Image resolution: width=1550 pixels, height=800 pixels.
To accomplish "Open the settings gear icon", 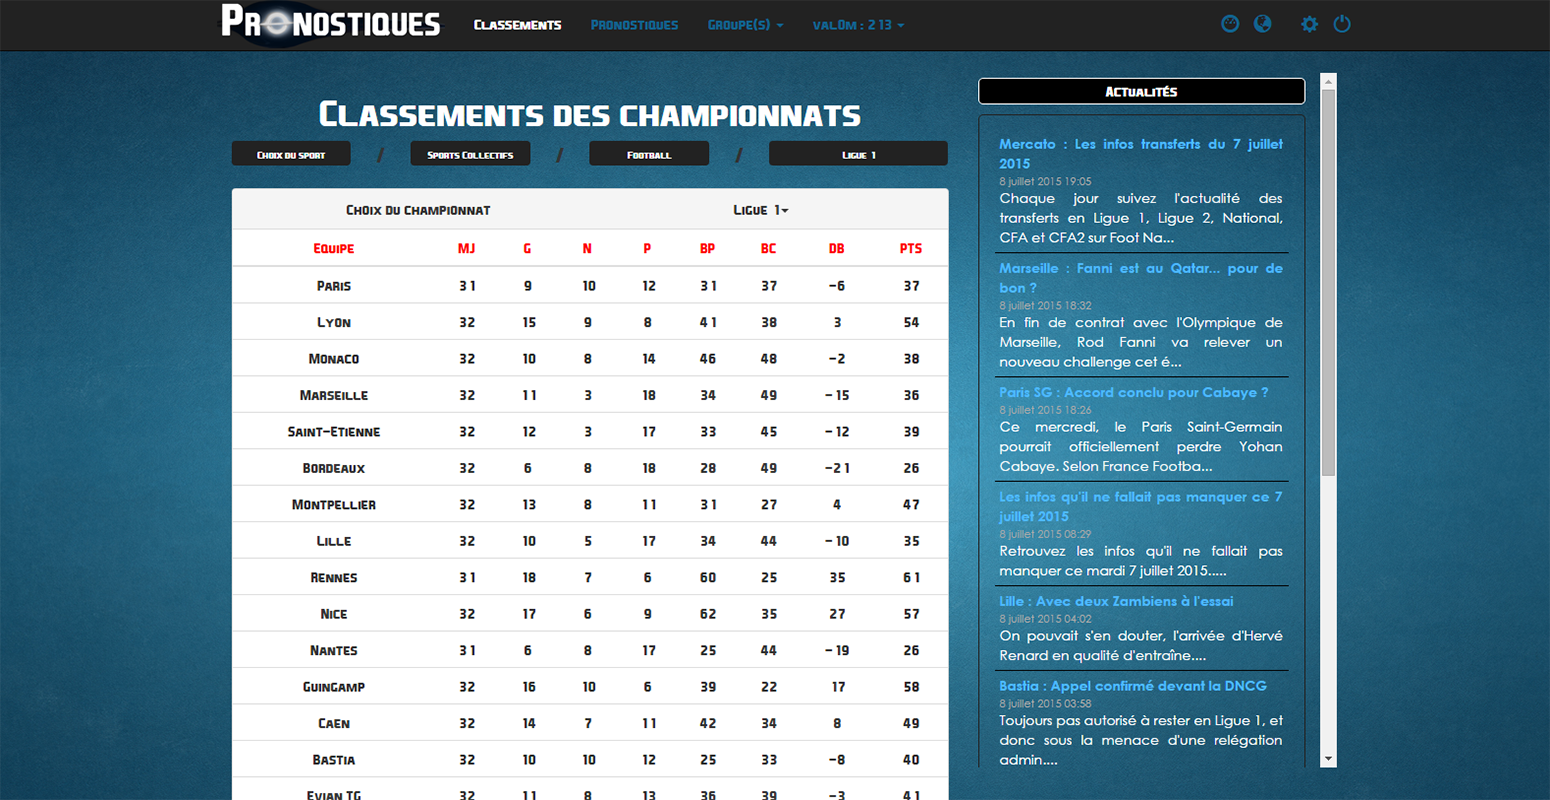I will (1308, 23).
